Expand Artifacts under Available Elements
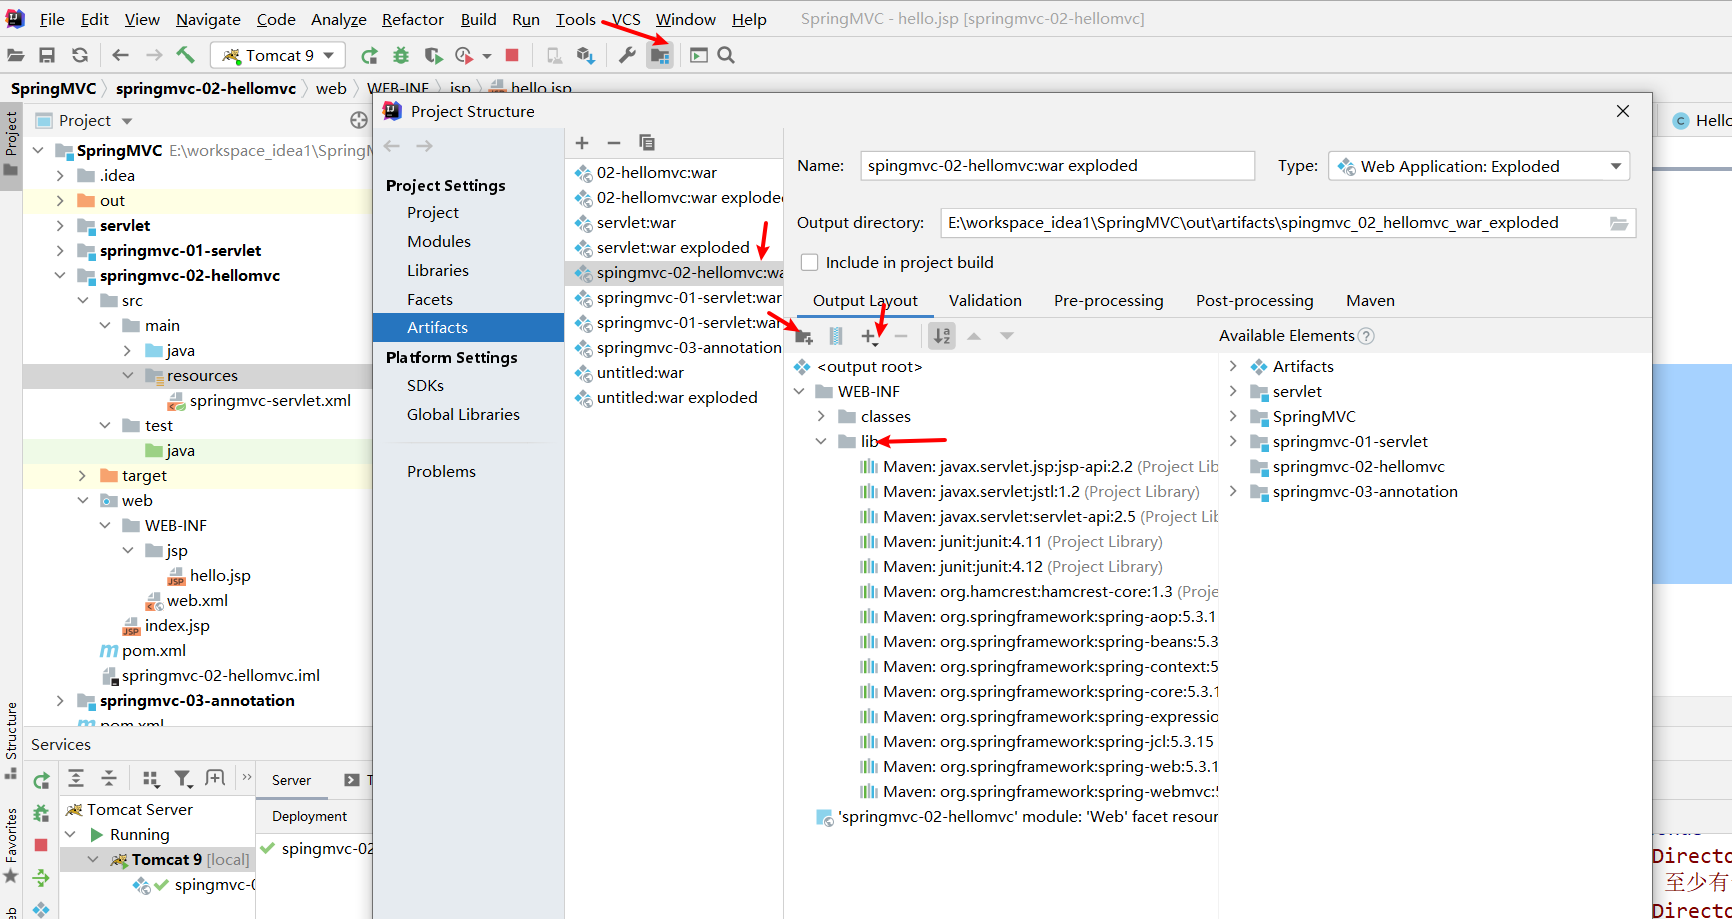Viewport: 1732px width, 919px height. [x=1233, y=366]
